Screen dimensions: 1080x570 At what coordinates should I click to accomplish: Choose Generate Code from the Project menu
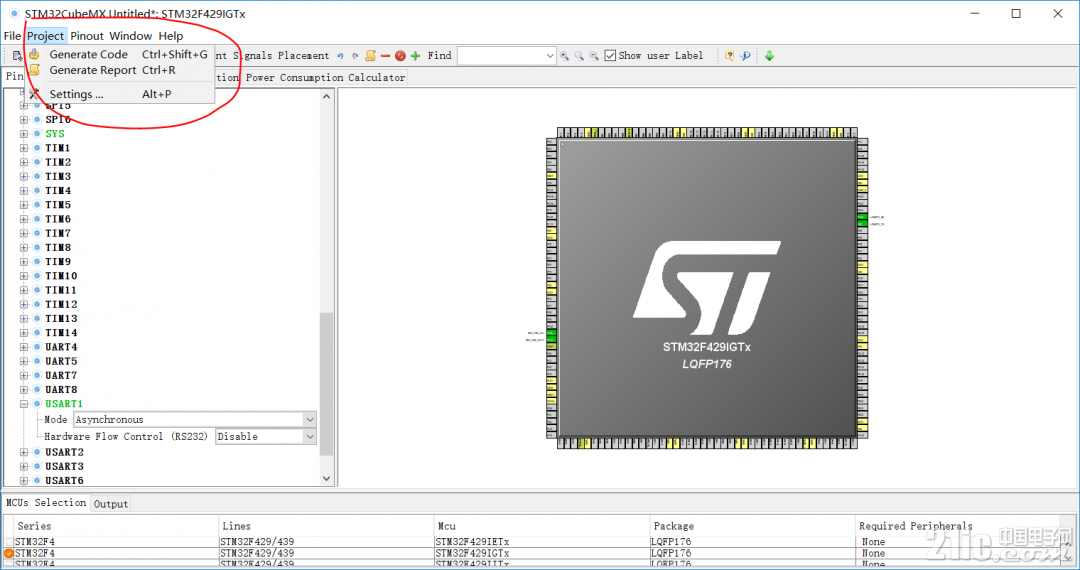118,54
